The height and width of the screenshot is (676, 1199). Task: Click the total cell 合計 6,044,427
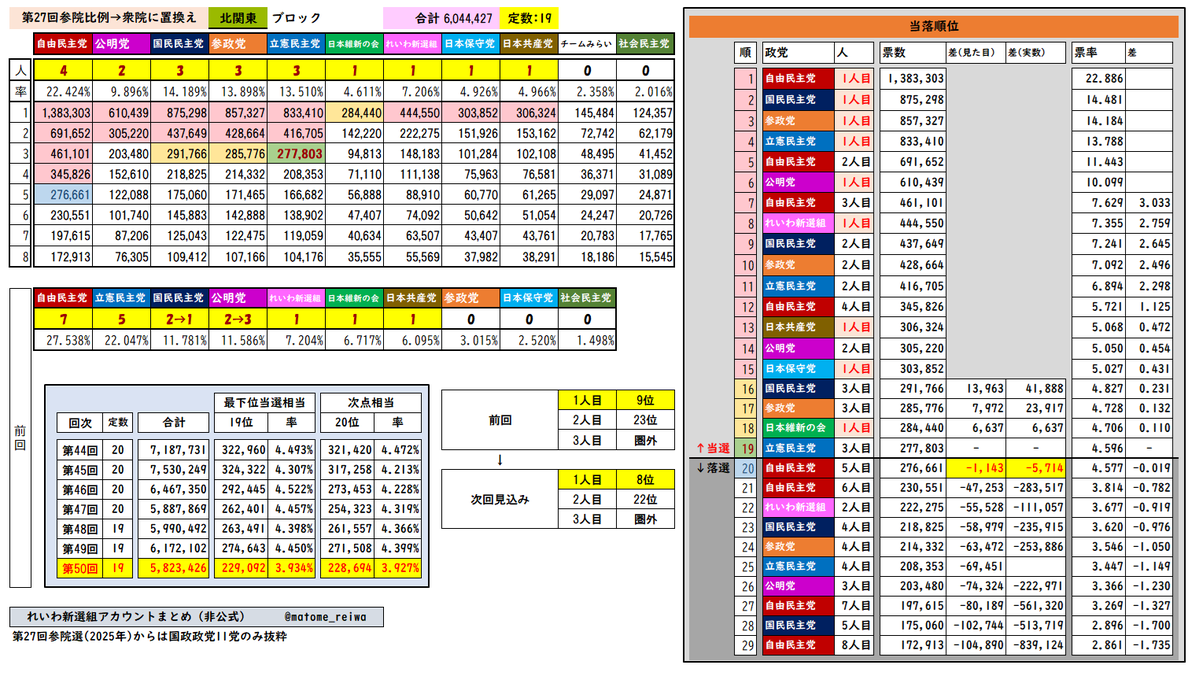tap(440, 18)
